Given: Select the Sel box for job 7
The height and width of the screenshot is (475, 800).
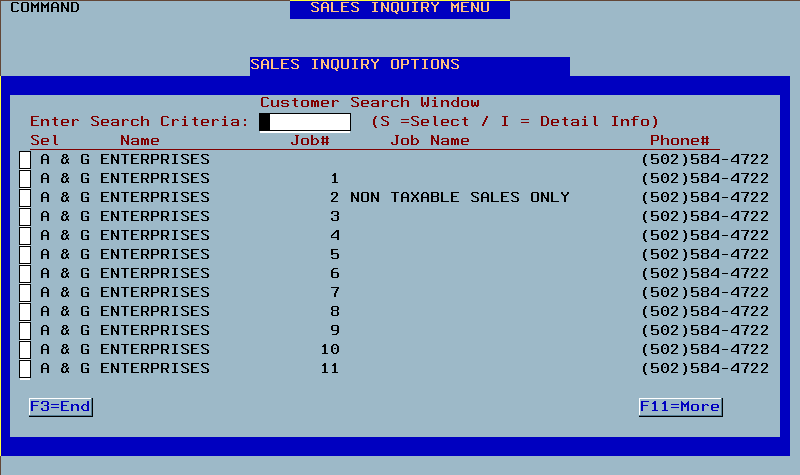Looking at the screenshot, I should click(25, 292).
